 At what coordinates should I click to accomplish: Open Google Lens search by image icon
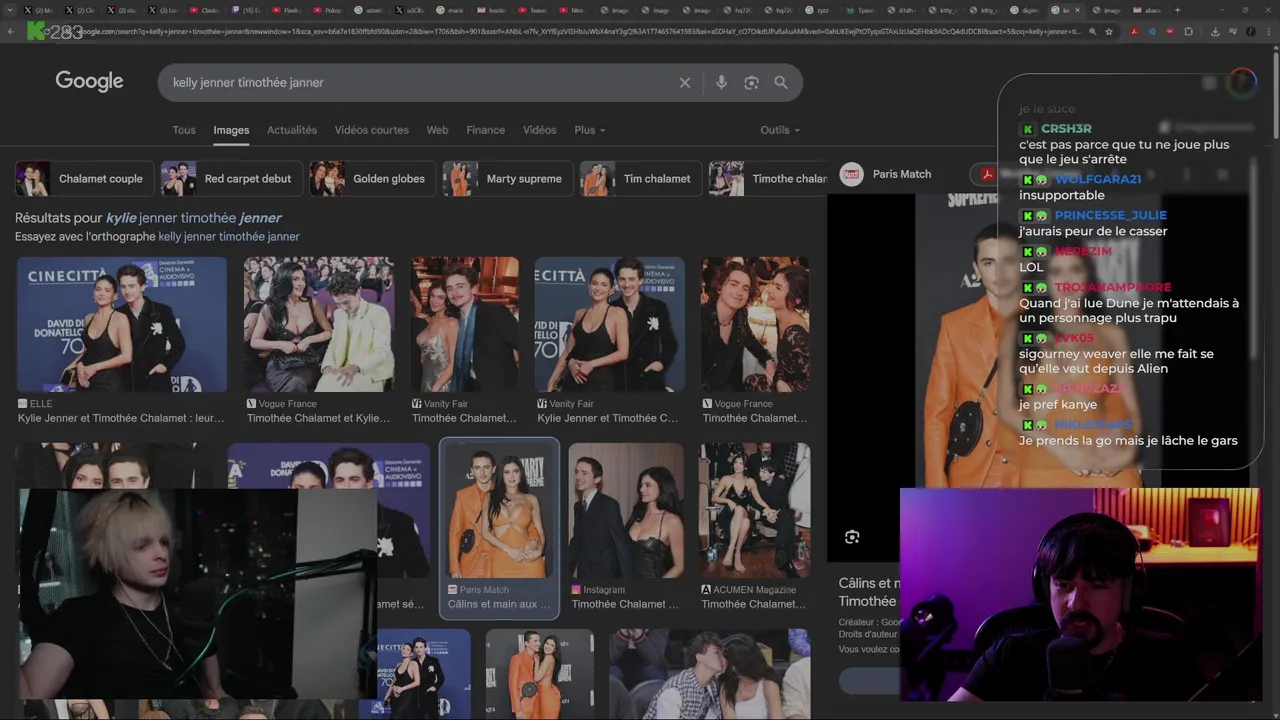tap(751, 83)
